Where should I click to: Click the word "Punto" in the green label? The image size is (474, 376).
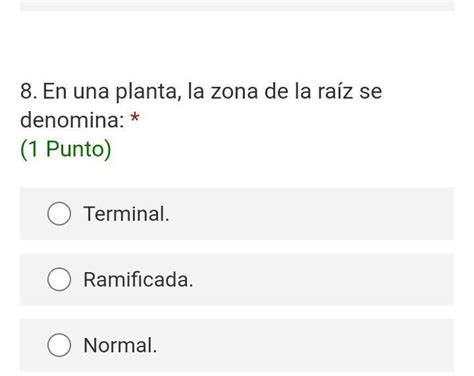coord(75,149)
